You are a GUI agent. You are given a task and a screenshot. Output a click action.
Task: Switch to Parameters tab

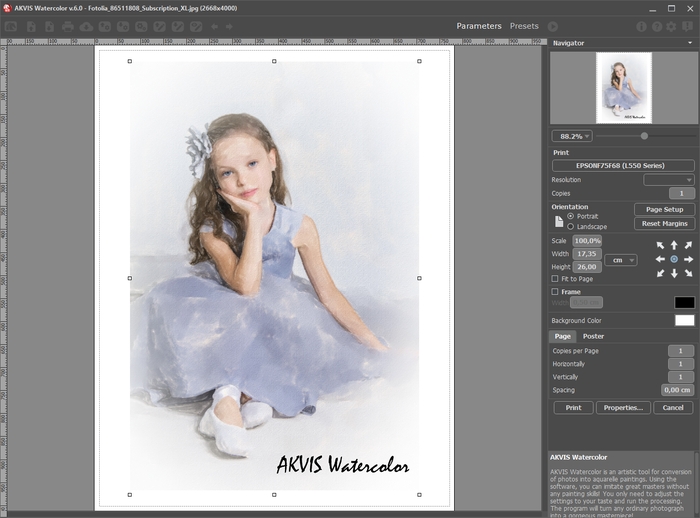pos(479,26)
